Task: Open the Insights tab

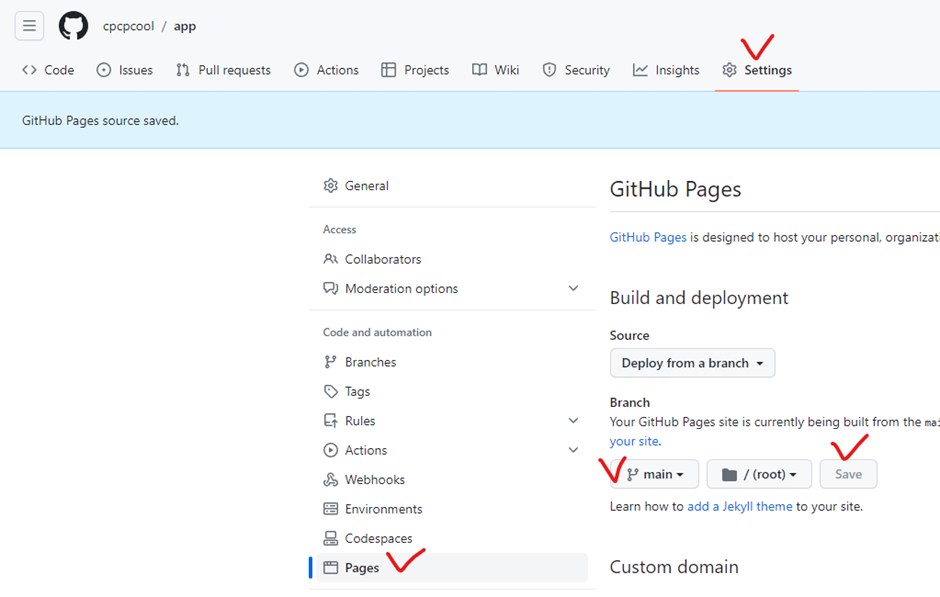Action: (x=666, y=70)
